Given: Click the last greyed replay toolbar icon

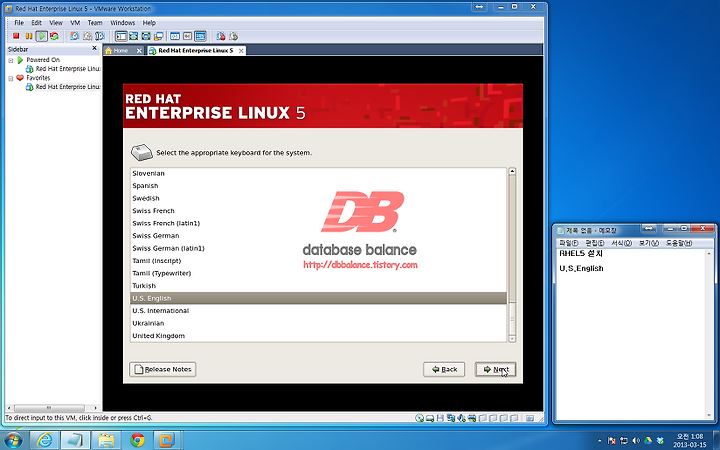Looking at the screenshot, I should pos(234,36).
